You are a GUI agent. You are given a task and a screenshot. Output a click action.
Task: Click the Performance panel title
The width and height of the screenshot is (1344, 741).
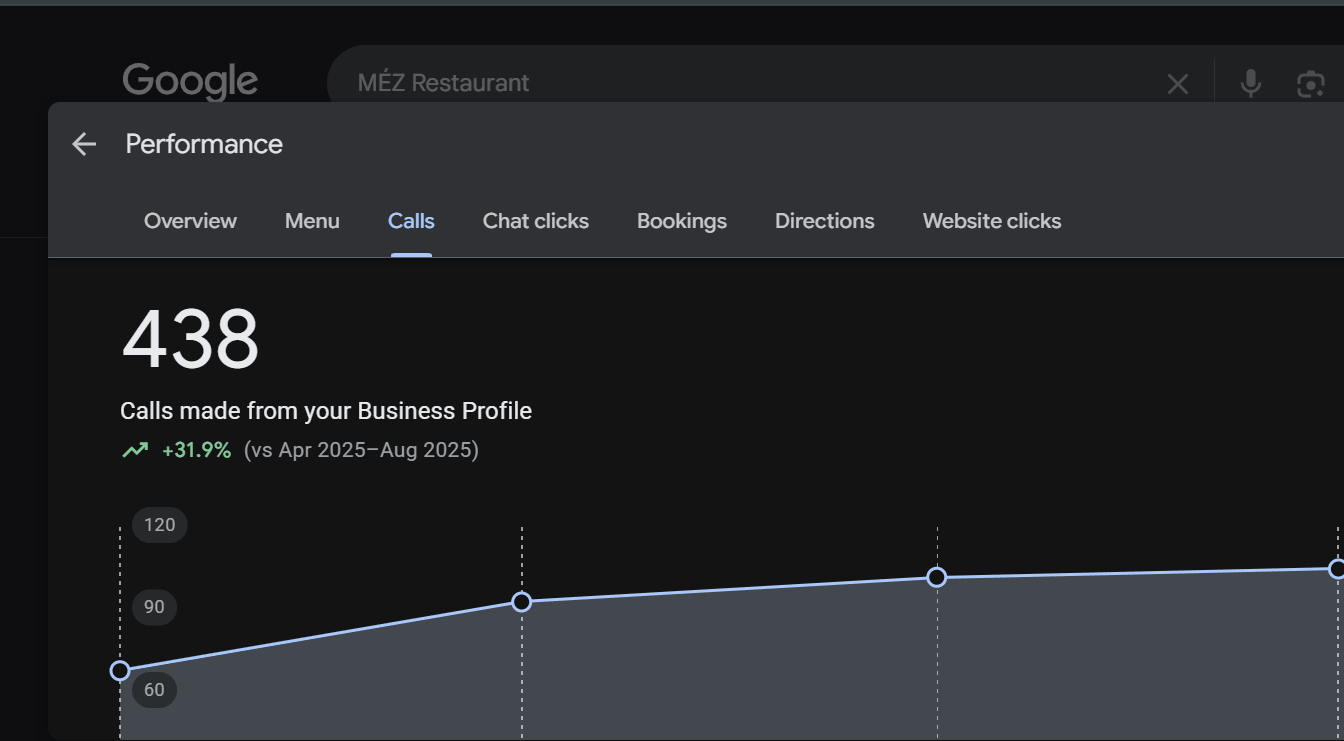(204, 144)
